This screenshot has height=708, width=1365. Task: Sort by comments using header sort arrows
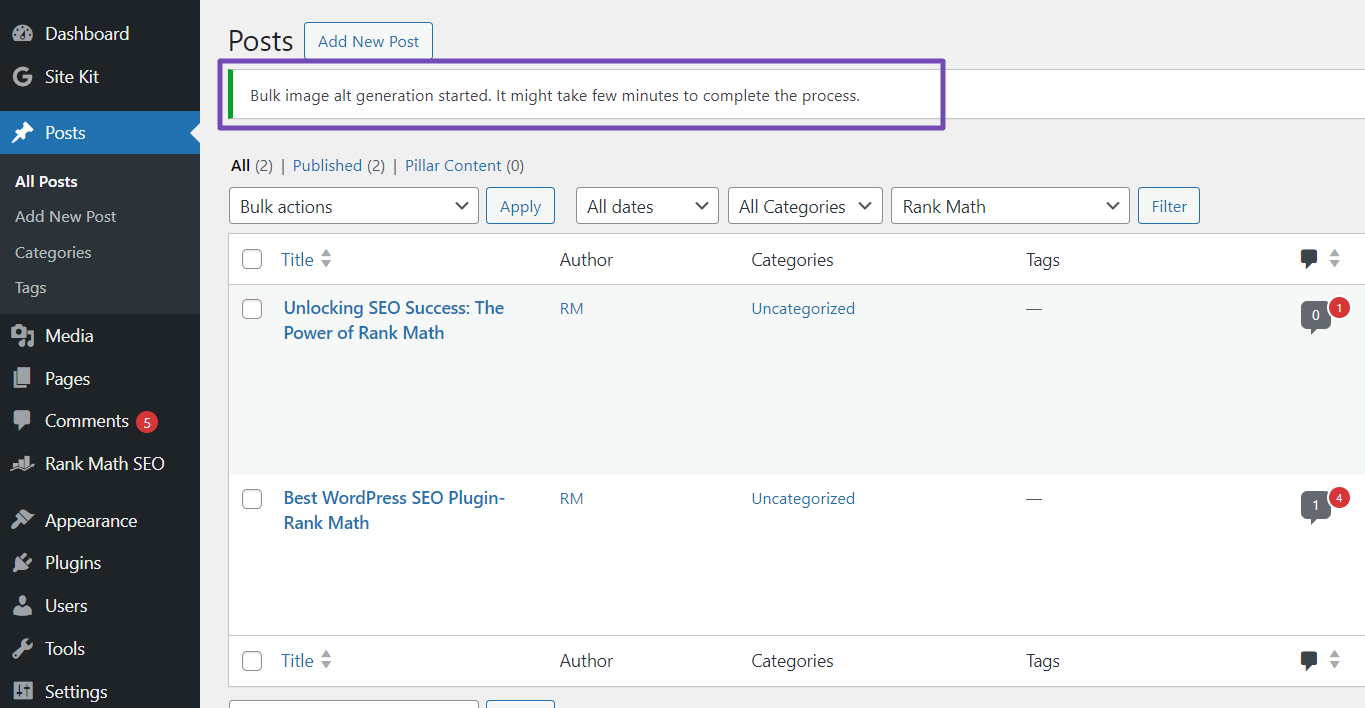pos(1334,259)
